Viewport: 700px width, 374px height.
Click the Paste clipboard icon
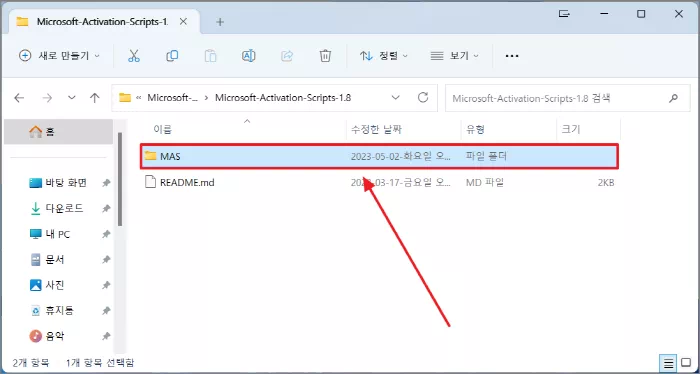pyautogui.click(x=210, y=56)
